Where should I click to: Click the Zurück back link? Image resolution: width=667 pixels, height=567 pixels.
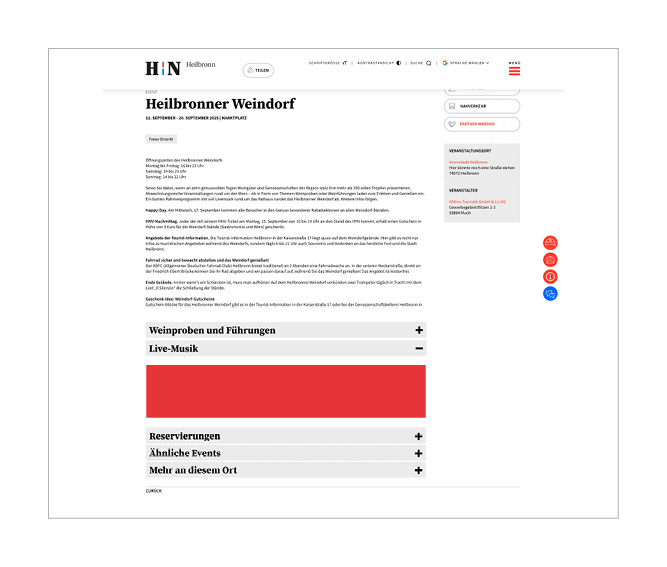click(x=154, y=492)
